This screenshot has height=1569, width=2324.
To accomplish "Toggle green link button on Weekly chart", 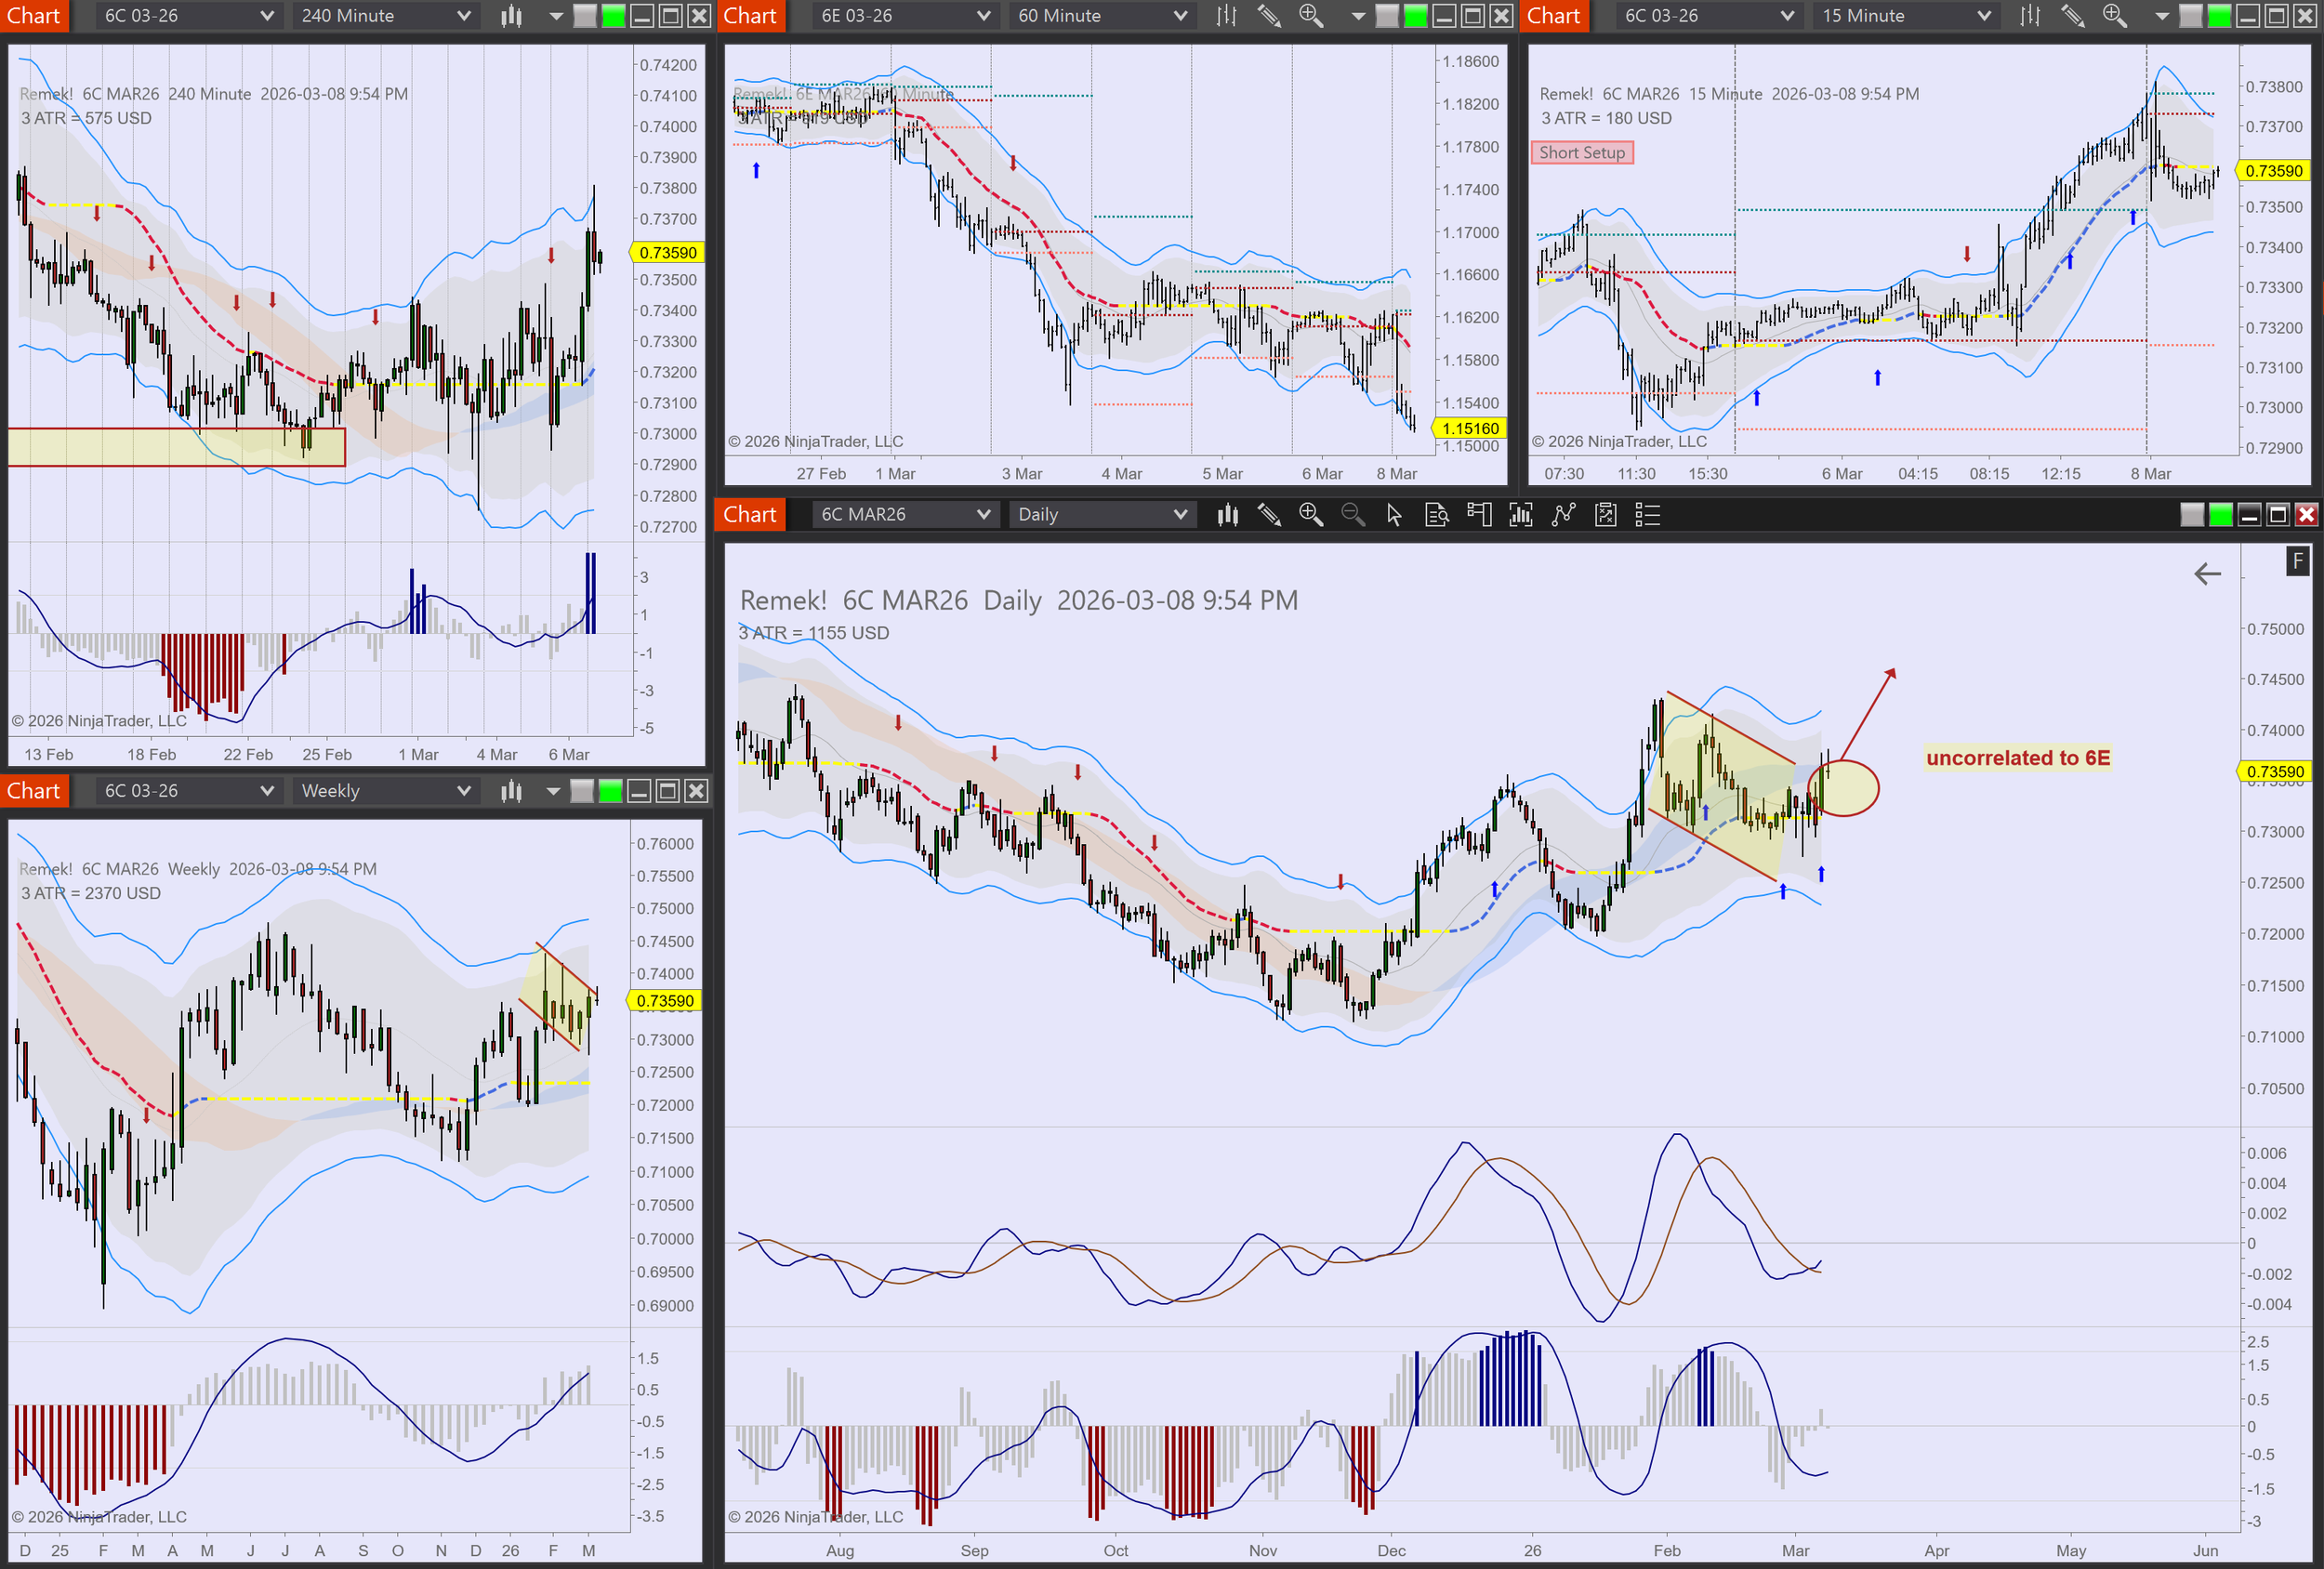I will pyautogui.click(x=610, y=791).
